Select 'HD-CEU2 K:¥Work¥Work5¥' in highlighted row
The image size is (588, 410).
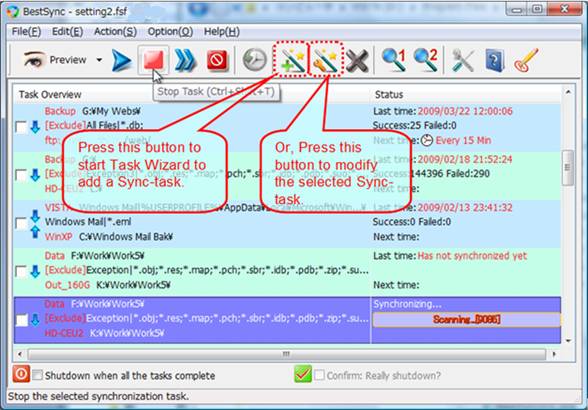pyautogui.click(x=105, y=333)
